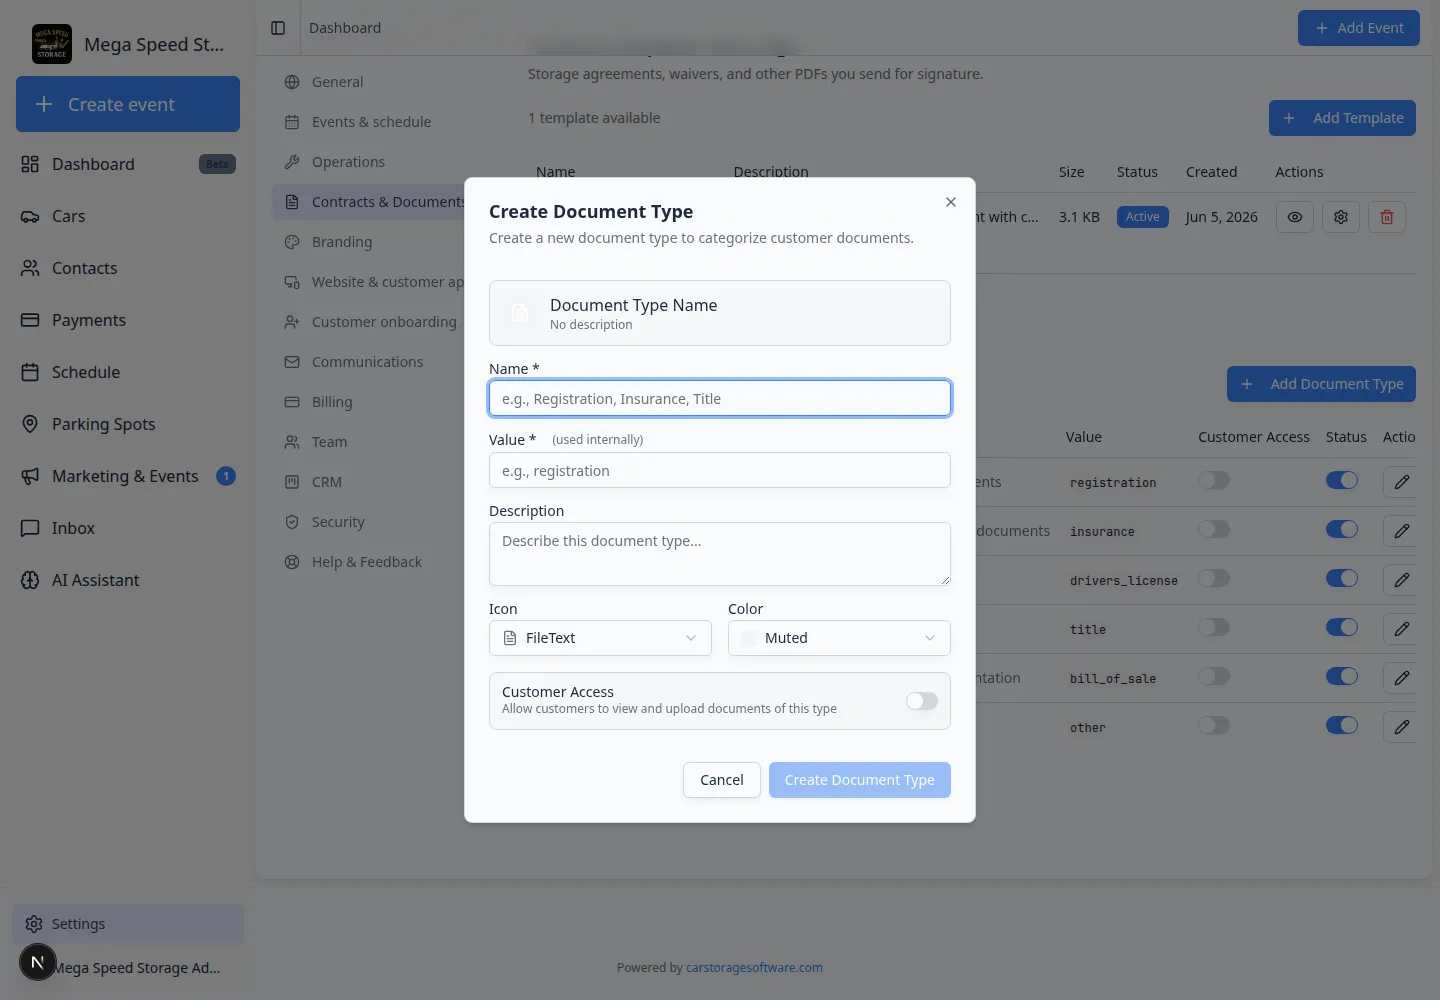Edit the insurance document type
The width and height of the screenshot is (1440, 1000).
(x=1402, y=531)
